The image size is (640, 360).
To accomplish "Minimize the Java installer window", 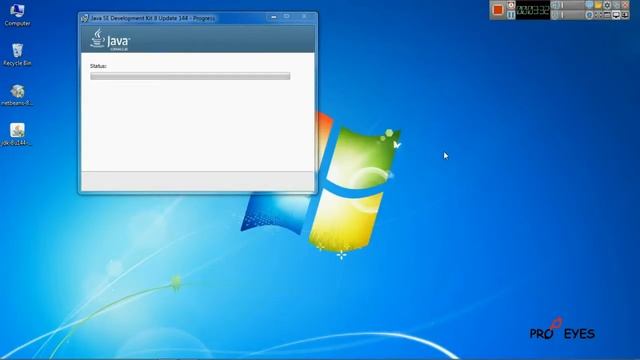I will [x=273, y=17].
